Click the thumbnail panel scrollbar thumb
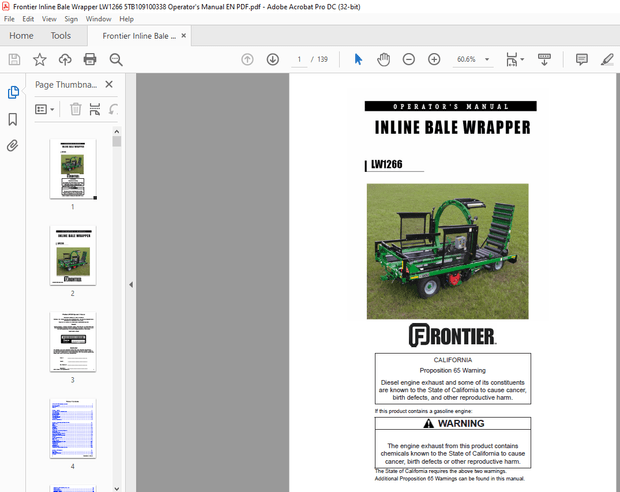Screen dimensions: 620x492 click(x=117, y=141)
